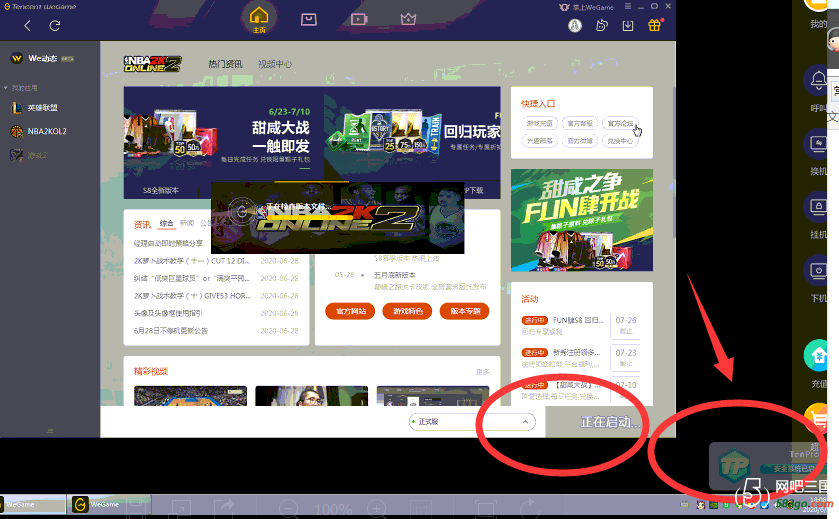Viewport: 839px width, 519px height.
Task: Select the 综合 news tab
Action: click(x=166, y=223)
